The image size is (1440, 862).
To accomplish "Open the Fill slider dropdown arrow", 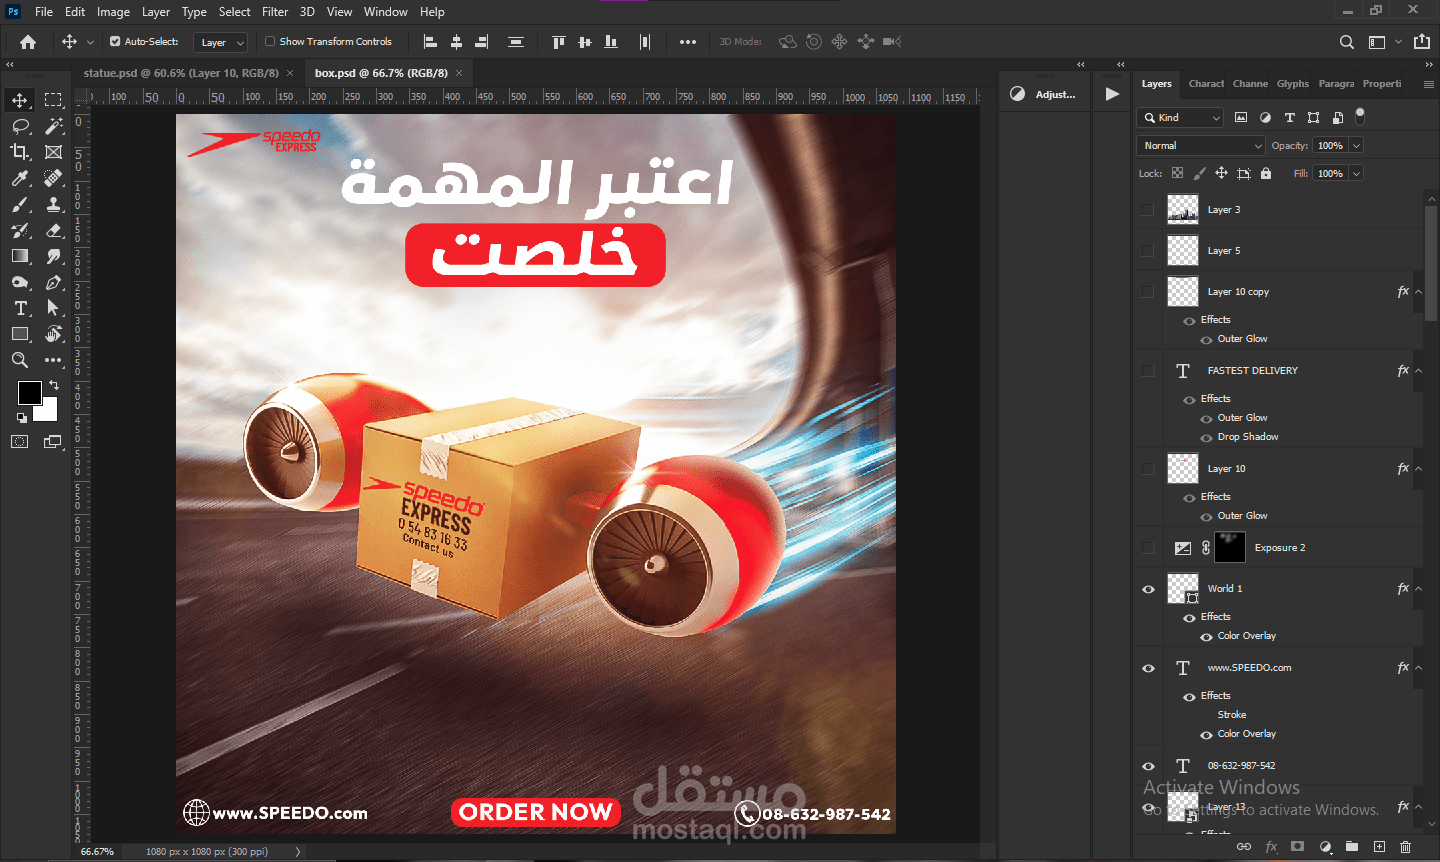I will click(x=1357, y=174).
